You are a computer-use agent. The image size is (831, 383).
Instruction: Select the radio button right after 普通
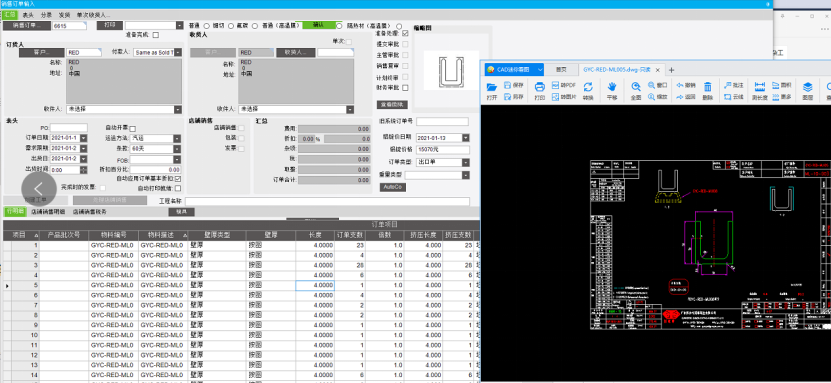coord(207,25)
